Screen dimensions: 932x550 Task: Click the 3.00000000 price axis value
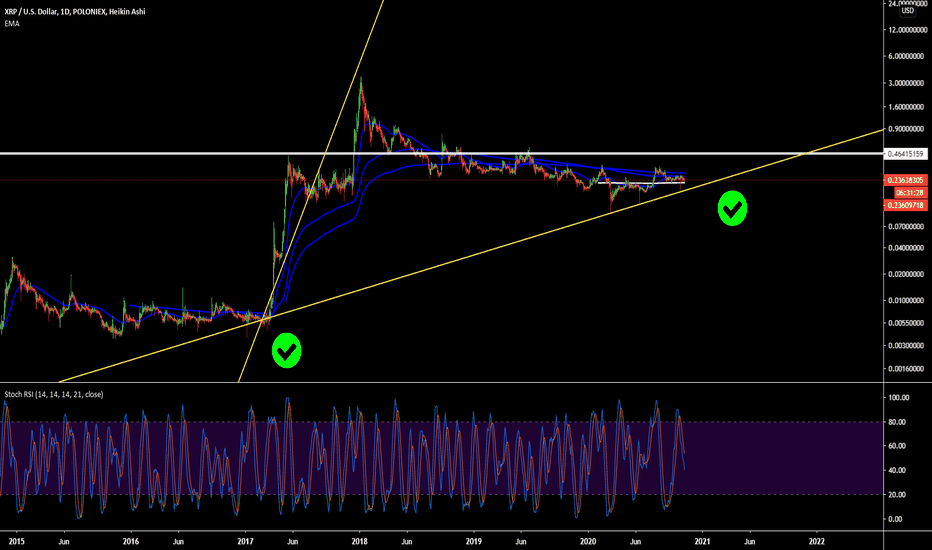(906, 83)
